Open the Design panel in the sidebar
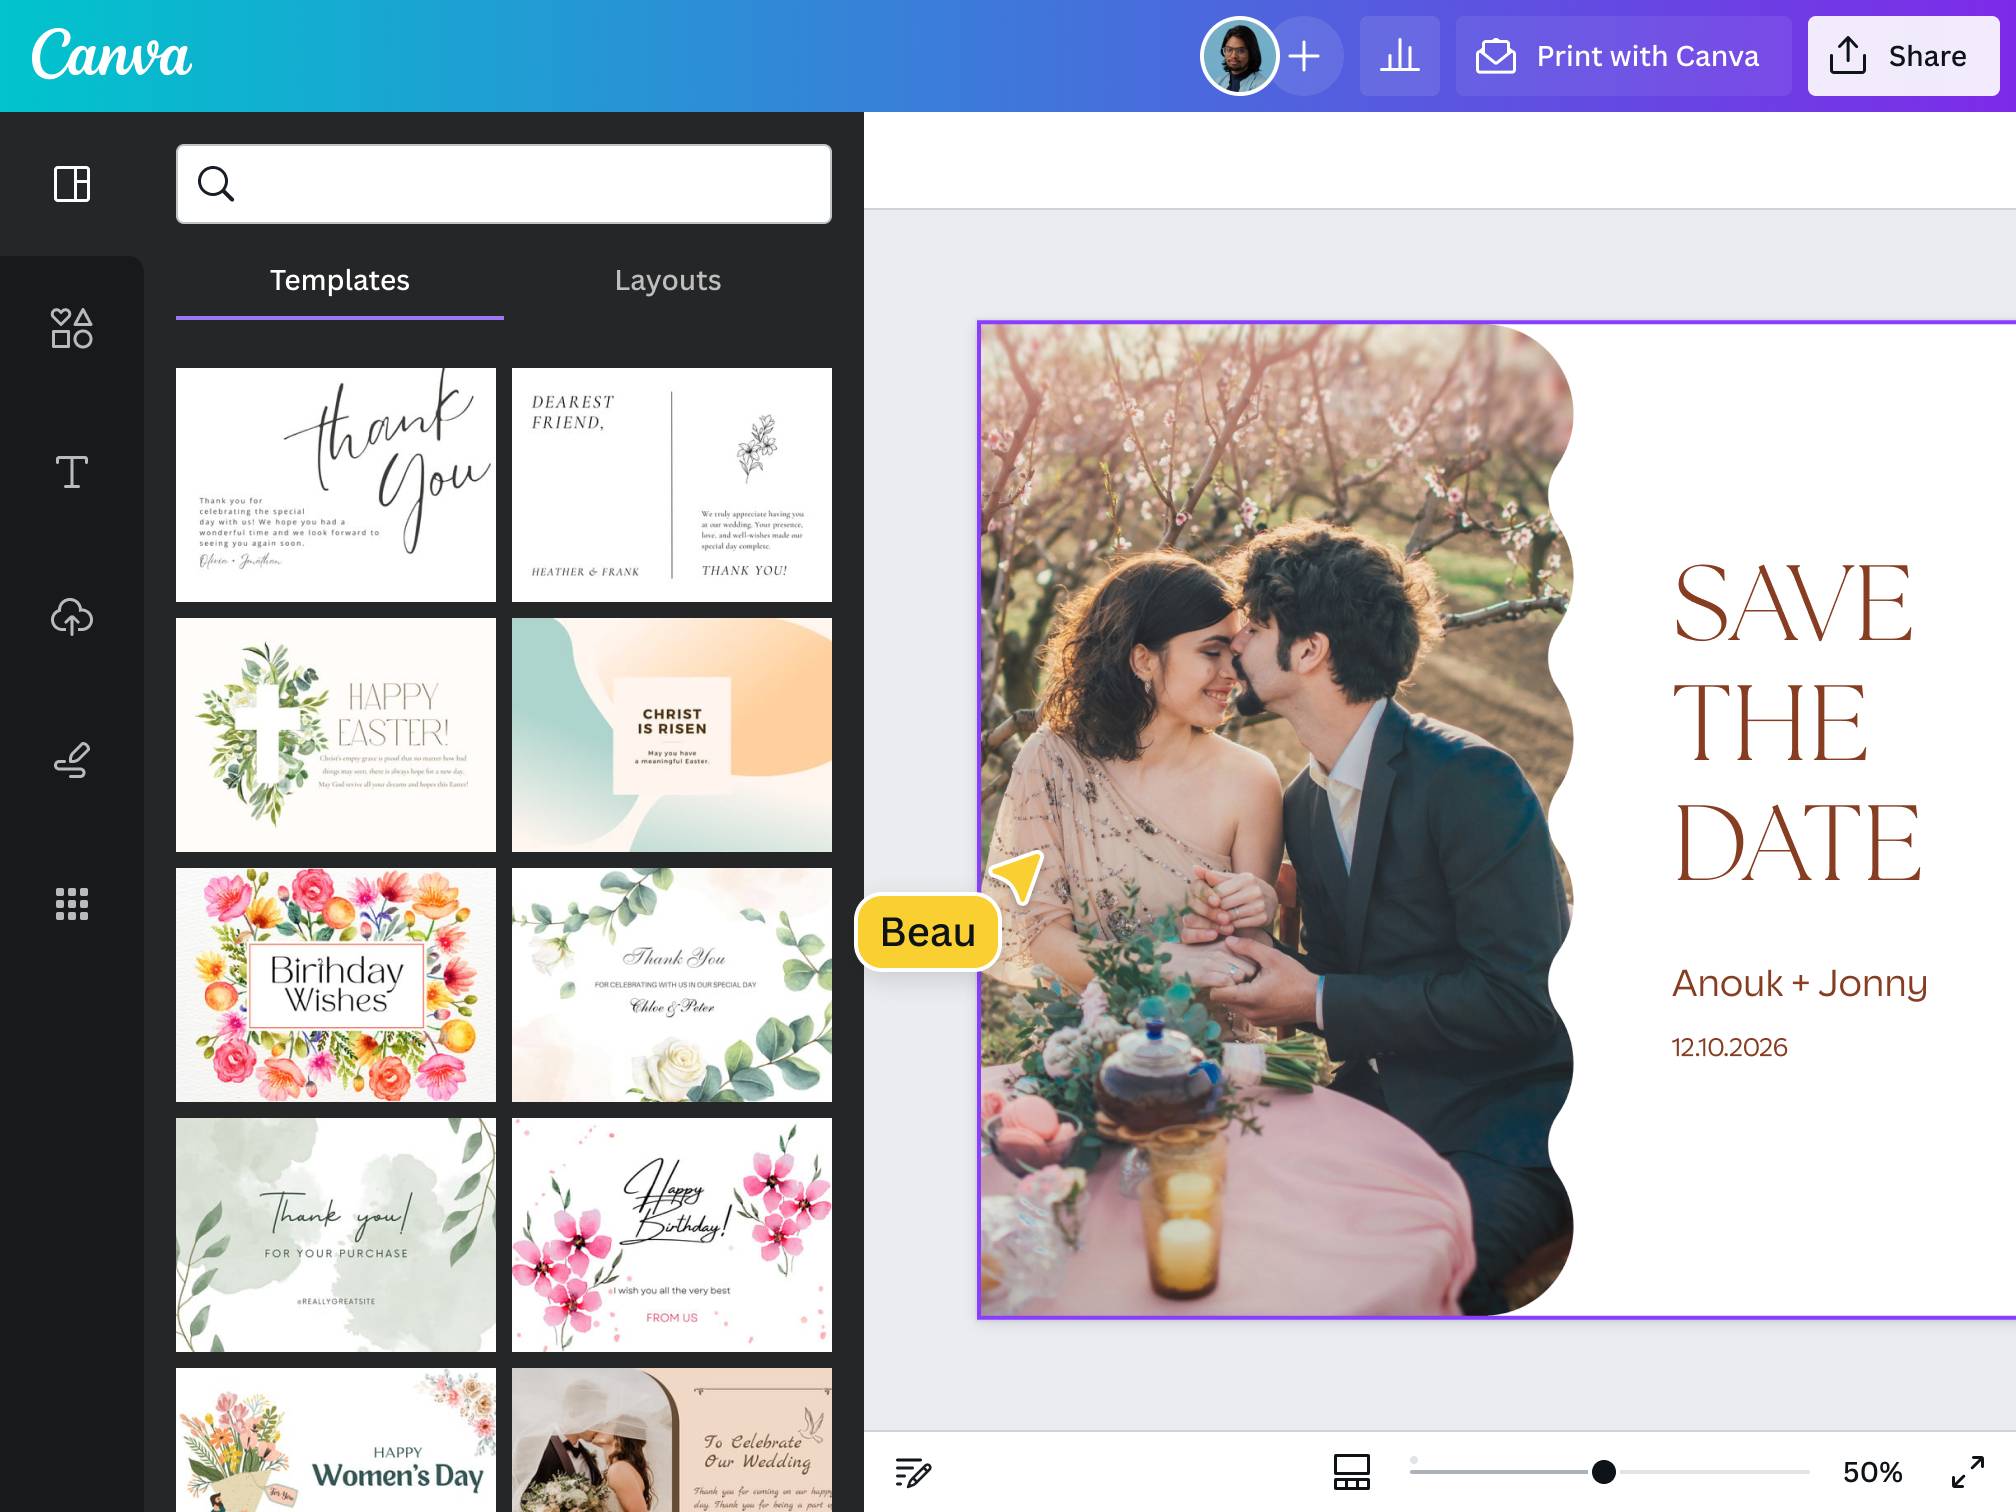The width and height of the screenshot is (2016, 1512). pyautogui.click(x=71, y=184)
